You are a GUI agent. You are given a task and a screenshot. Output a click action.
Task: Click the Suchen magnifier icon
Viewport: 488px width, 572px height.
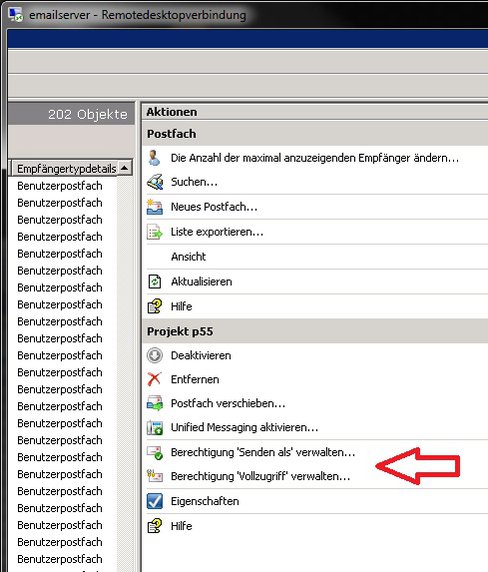tap(155, 182)
